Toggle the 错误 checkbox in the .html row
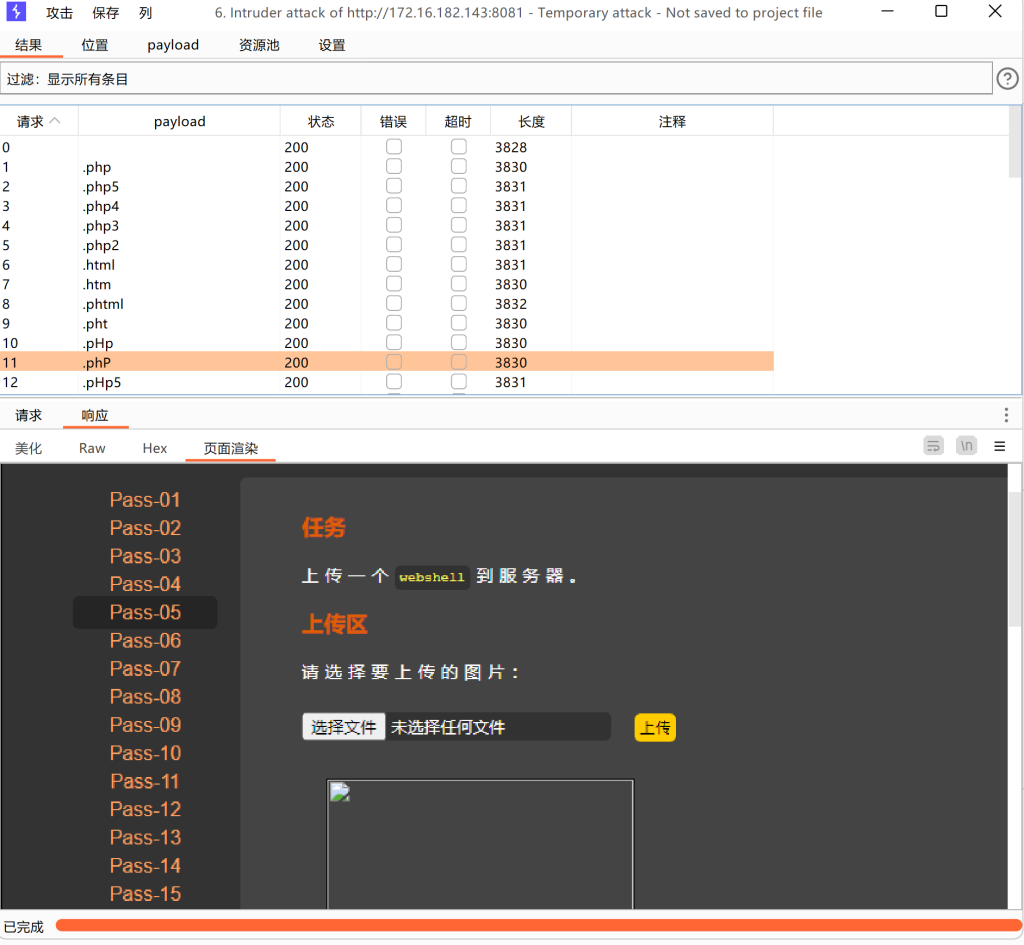The height and width of the screenshot is (945, 1024). coord(394,264)
